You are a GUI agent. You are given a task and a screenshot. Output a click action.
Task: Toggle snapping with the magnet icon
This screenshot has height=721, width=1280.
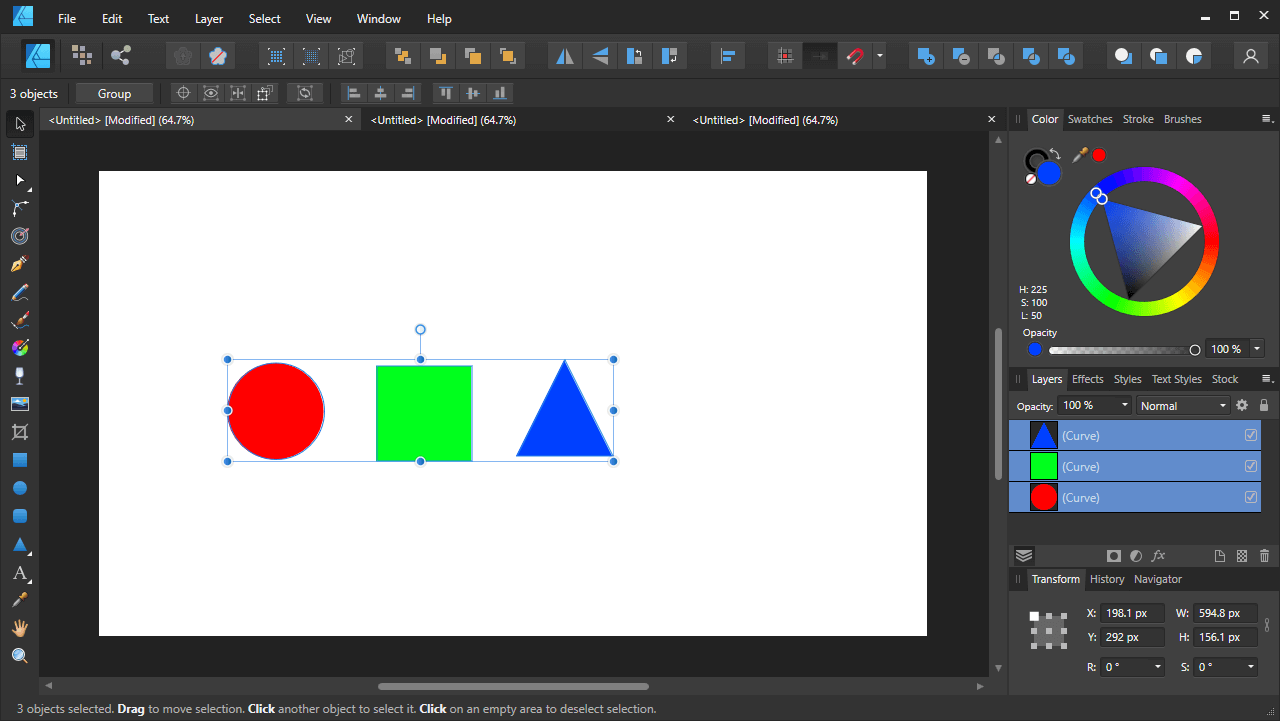pos(857,56)
